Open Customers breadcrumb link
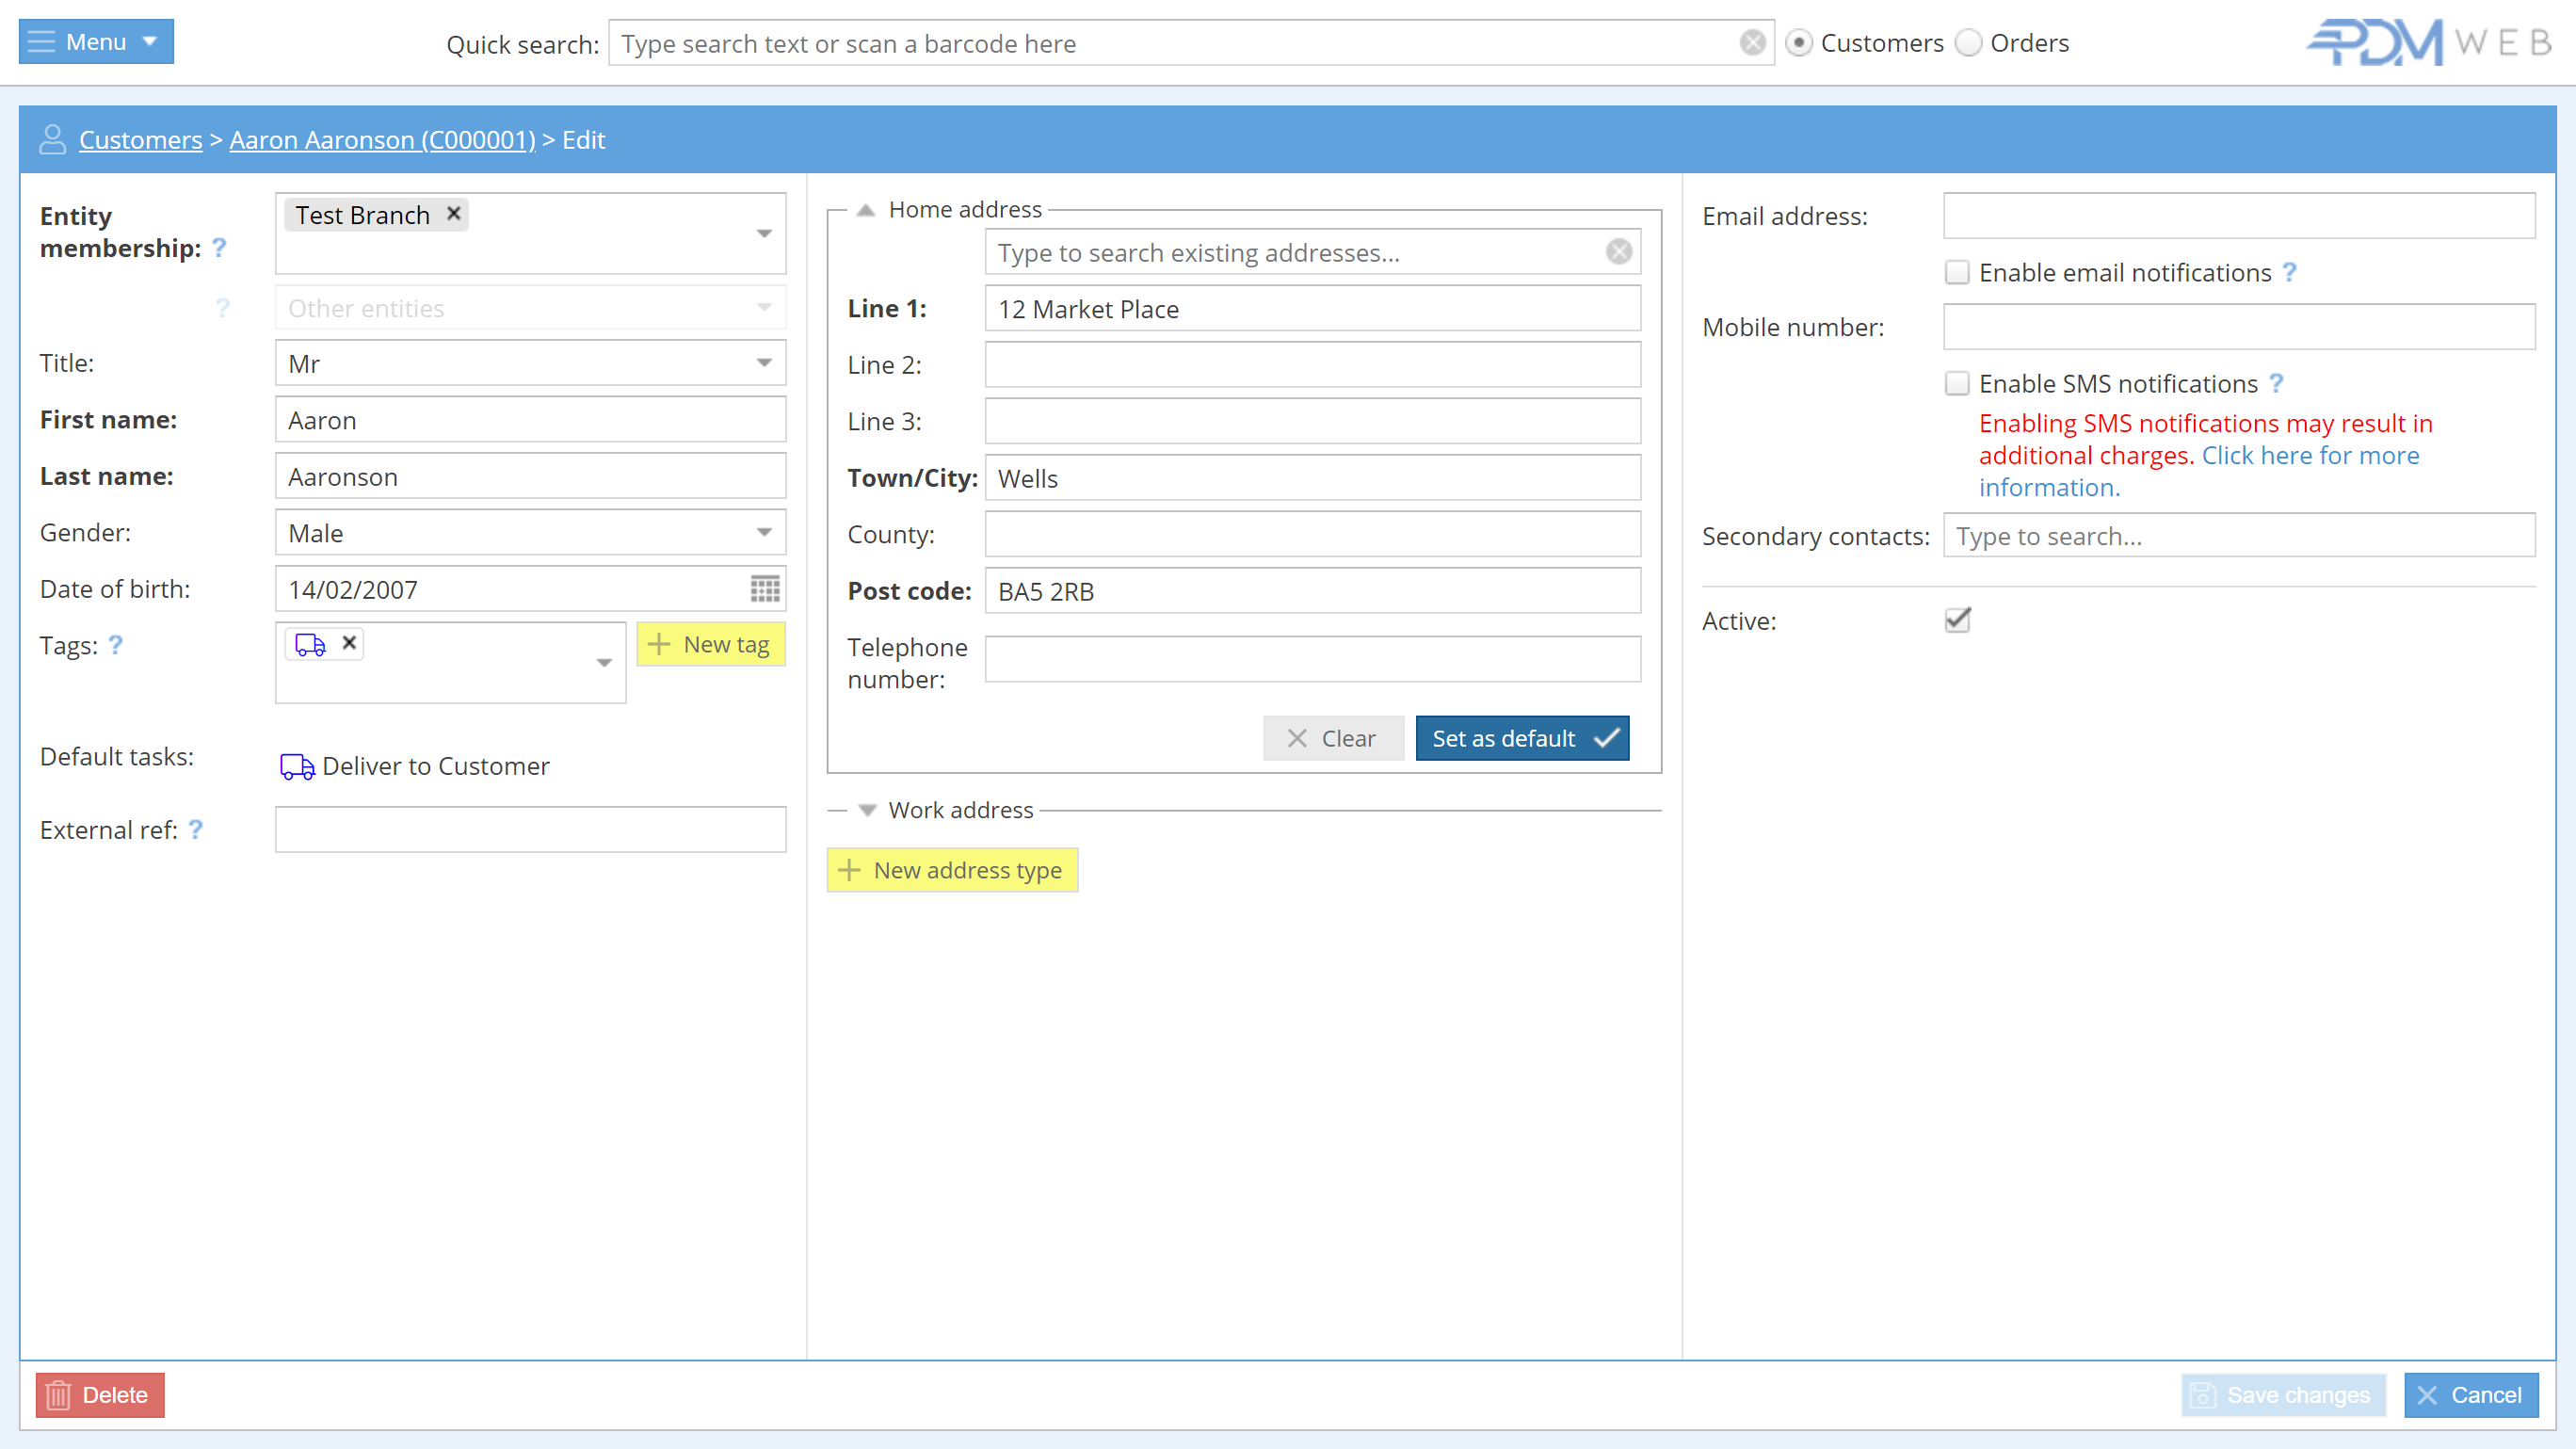 tap(139, 139)
